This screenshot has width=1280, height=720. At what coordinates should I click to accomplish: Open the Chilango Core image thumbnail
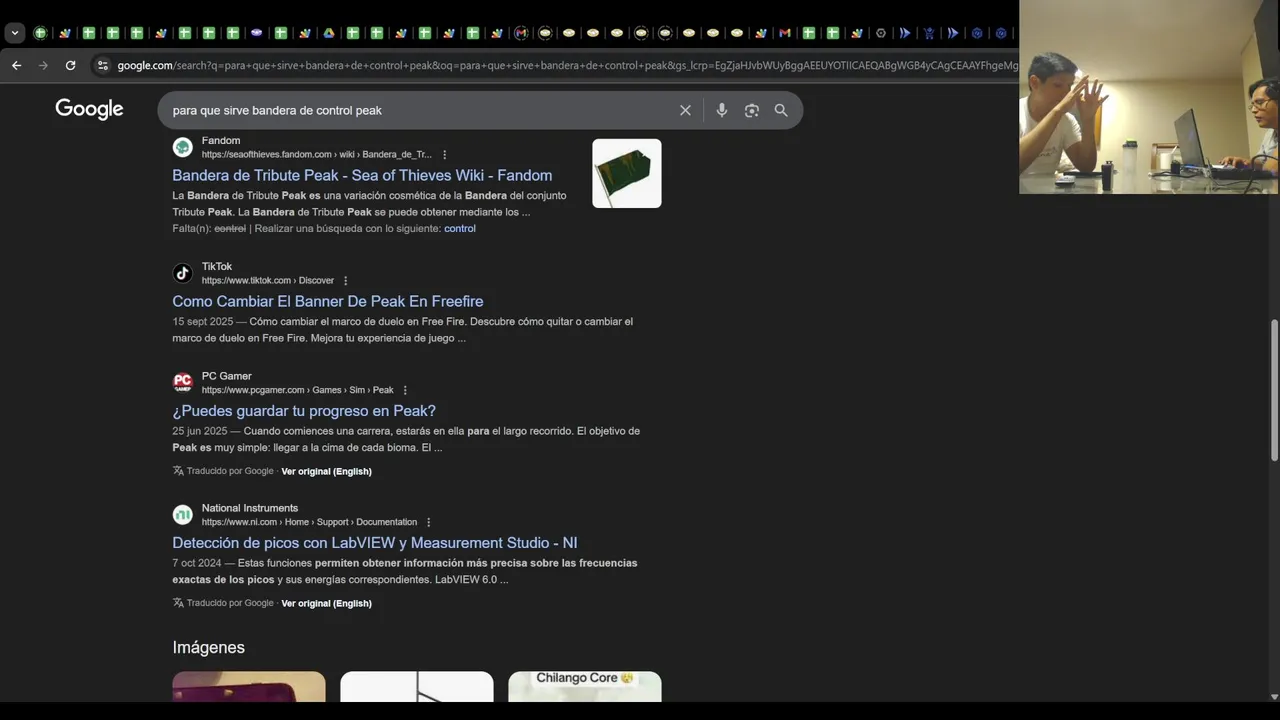585,686
